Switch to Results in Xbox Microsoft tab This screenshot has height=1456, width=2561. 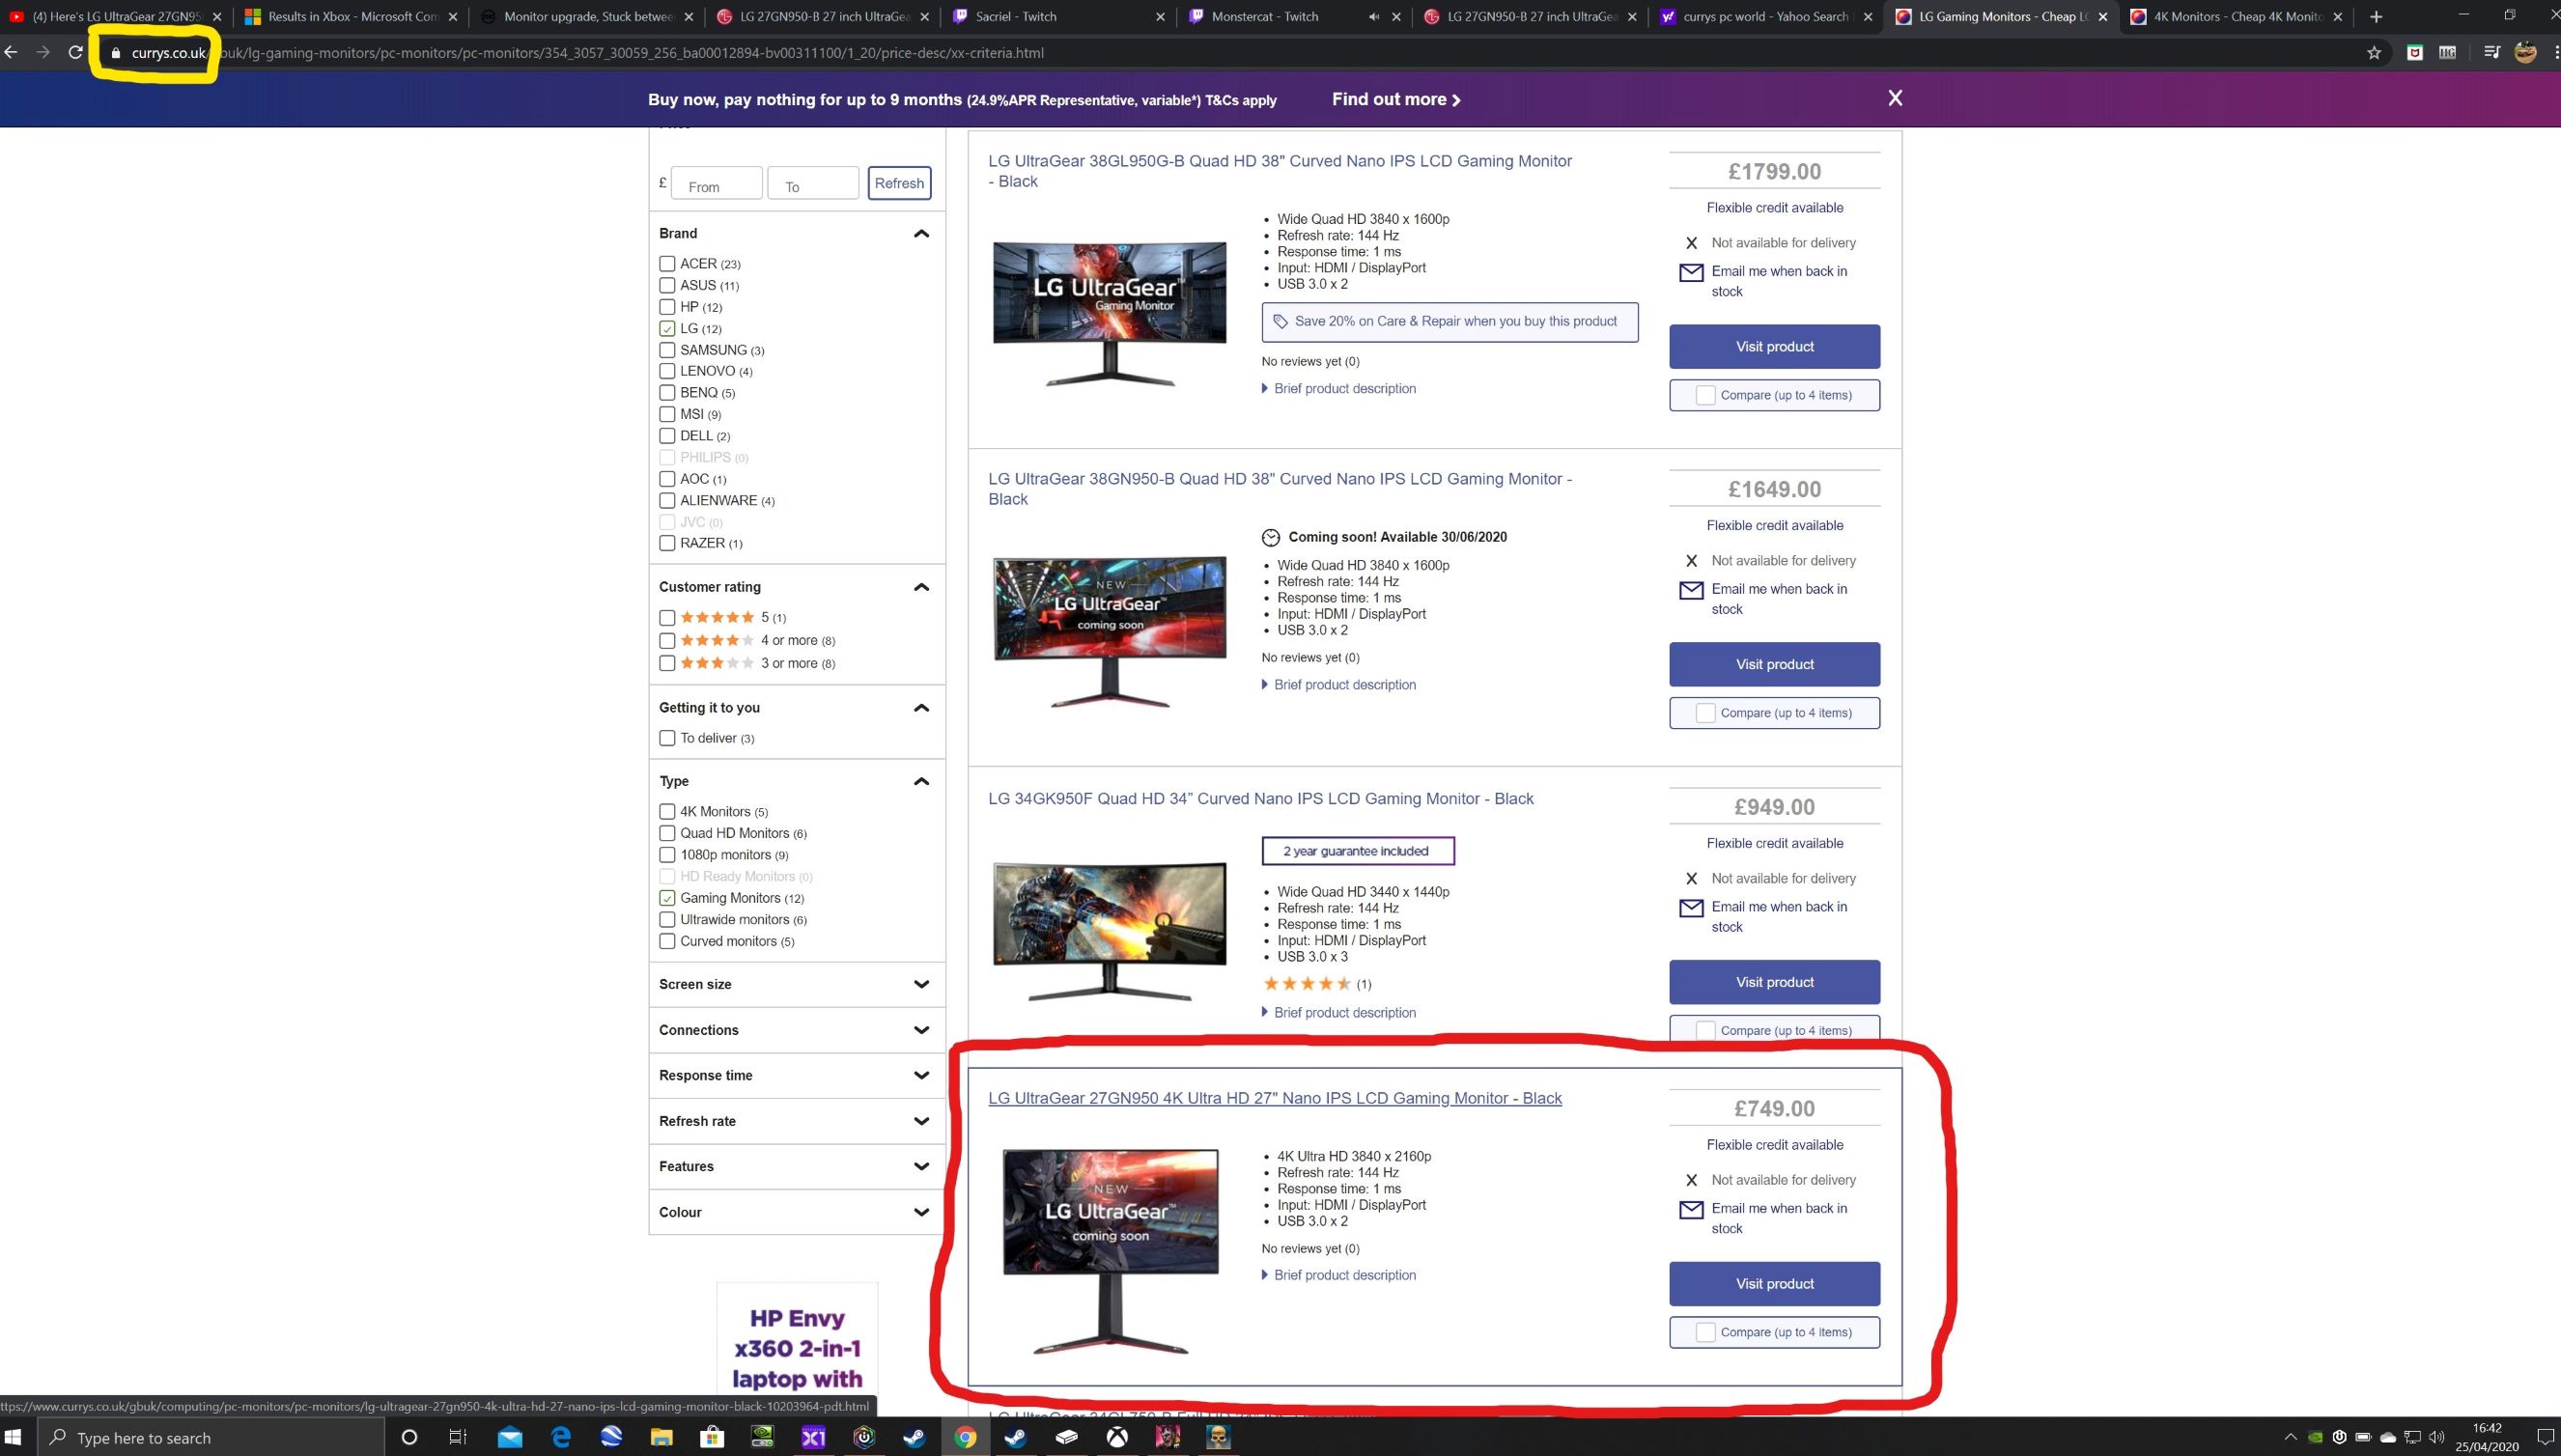350,16
